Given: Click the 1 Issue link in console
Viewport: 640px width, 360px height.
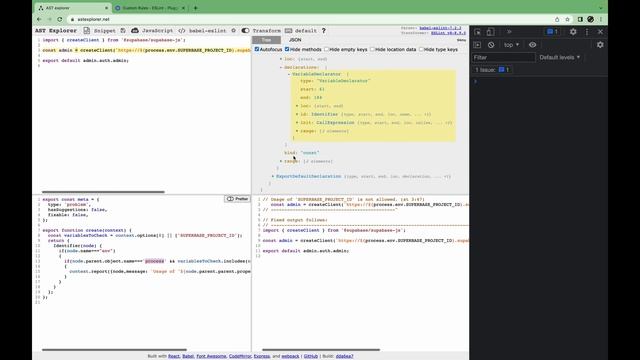Looking at the screenshot, I should [492, 70].
